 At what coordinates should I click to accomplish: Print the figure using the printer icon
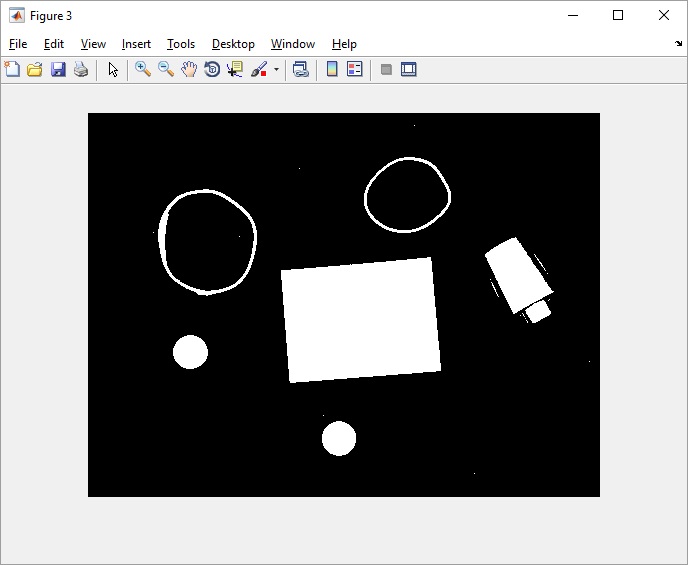[81, 69]
